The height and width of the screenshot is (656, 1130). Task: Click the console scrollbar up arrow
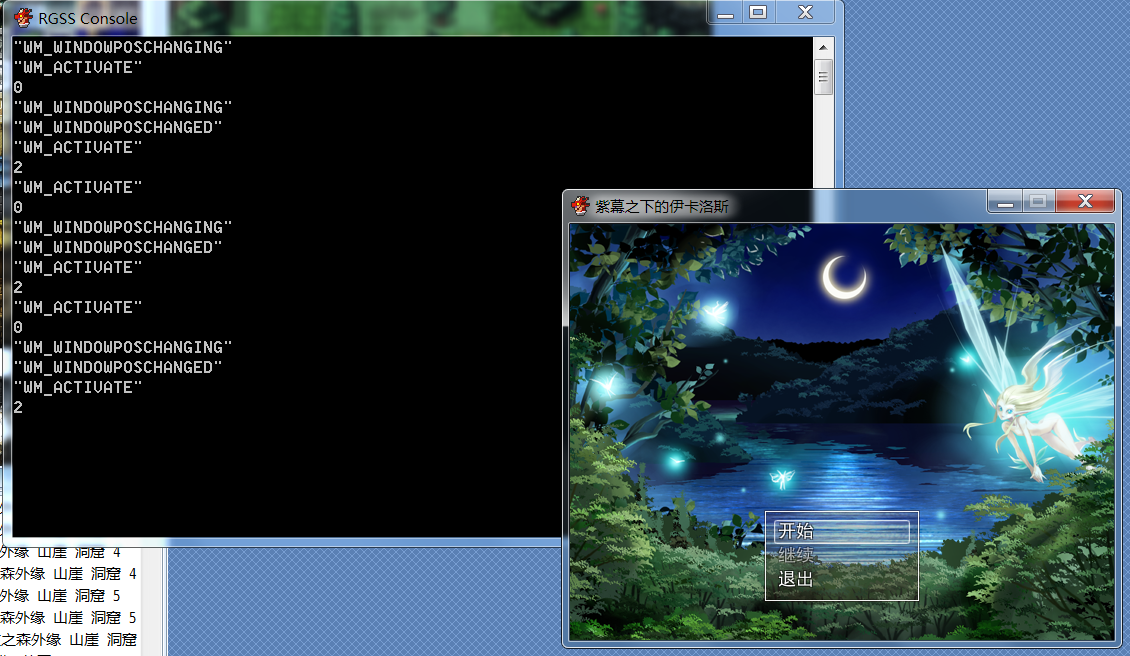pos(823,48)
